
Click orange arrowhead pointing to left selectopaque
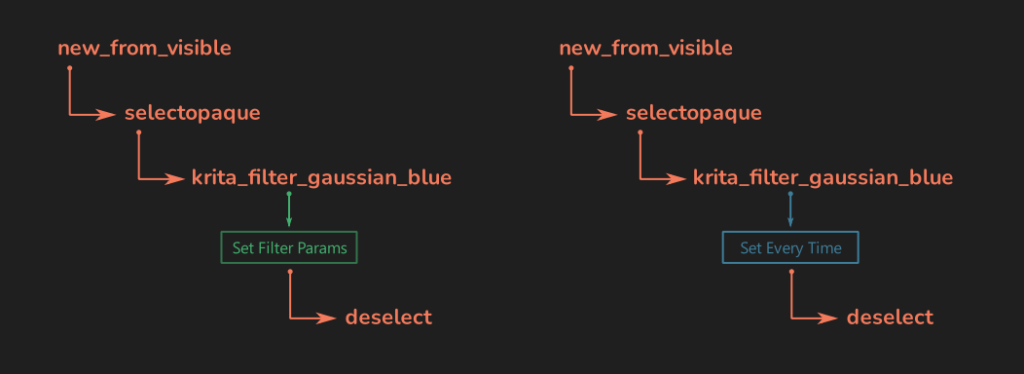click(106, 116)
